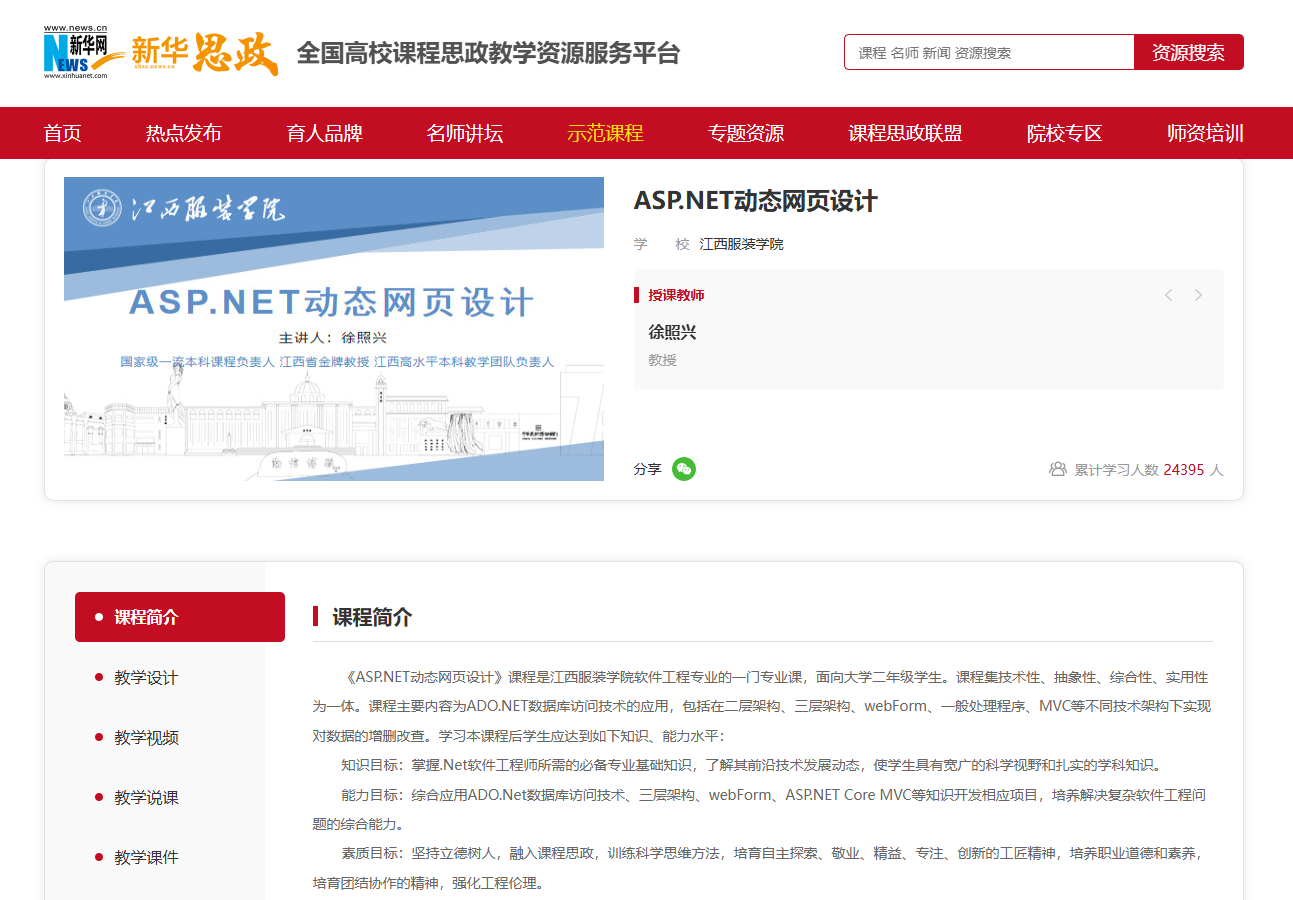Open the 热点发布 menu item
The width and height of the screenshot is (1293, 900).
click(184, 133)
